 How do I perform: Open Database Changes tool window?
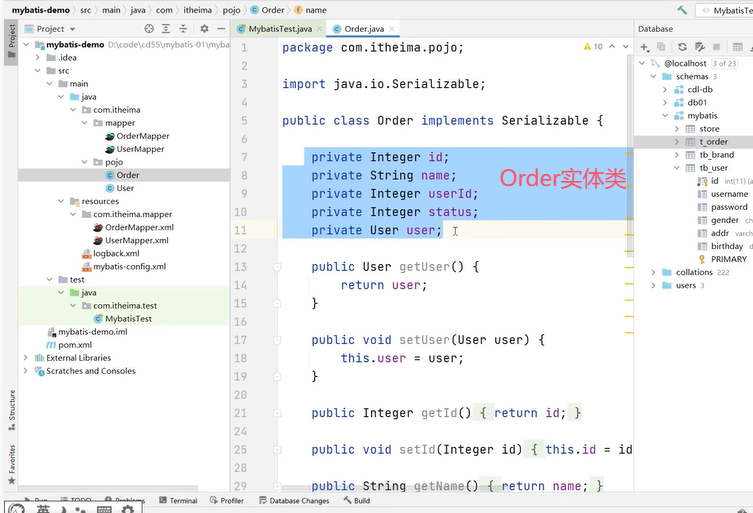294,501
